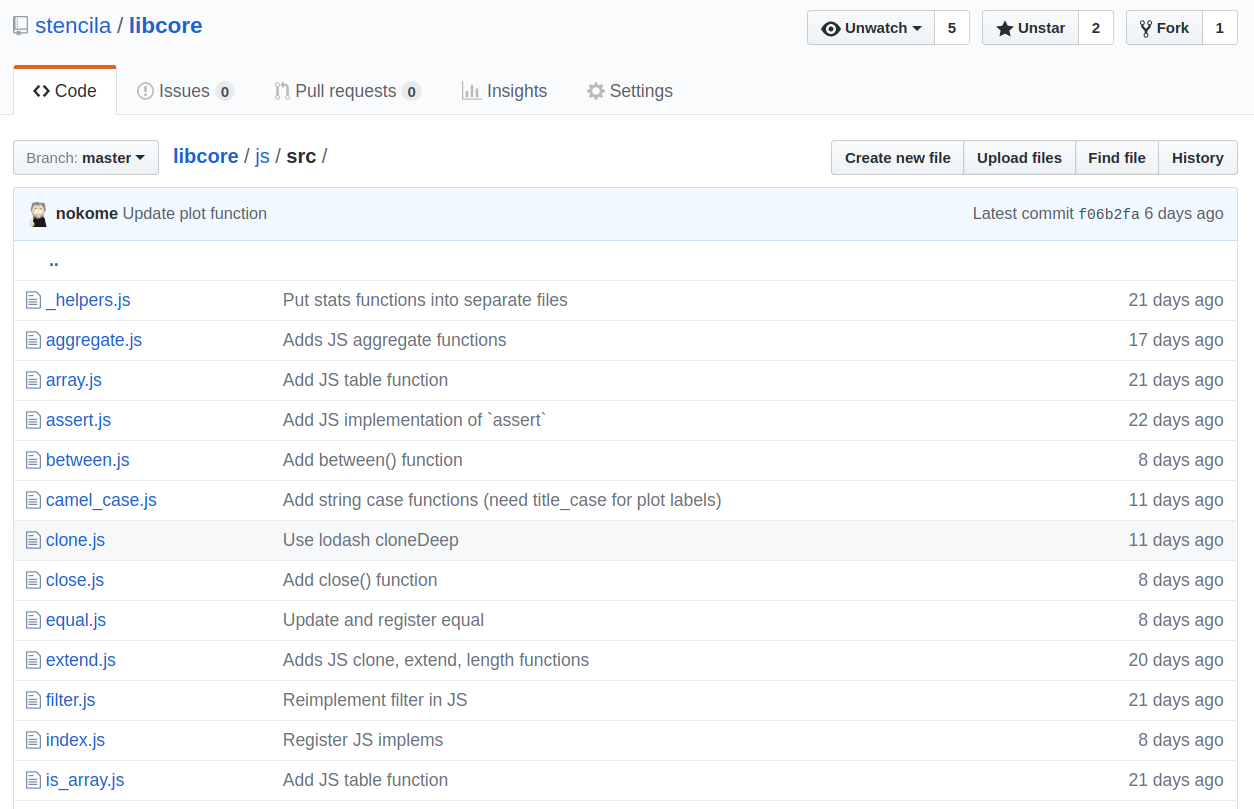Open close.js file

click(75, 580)
